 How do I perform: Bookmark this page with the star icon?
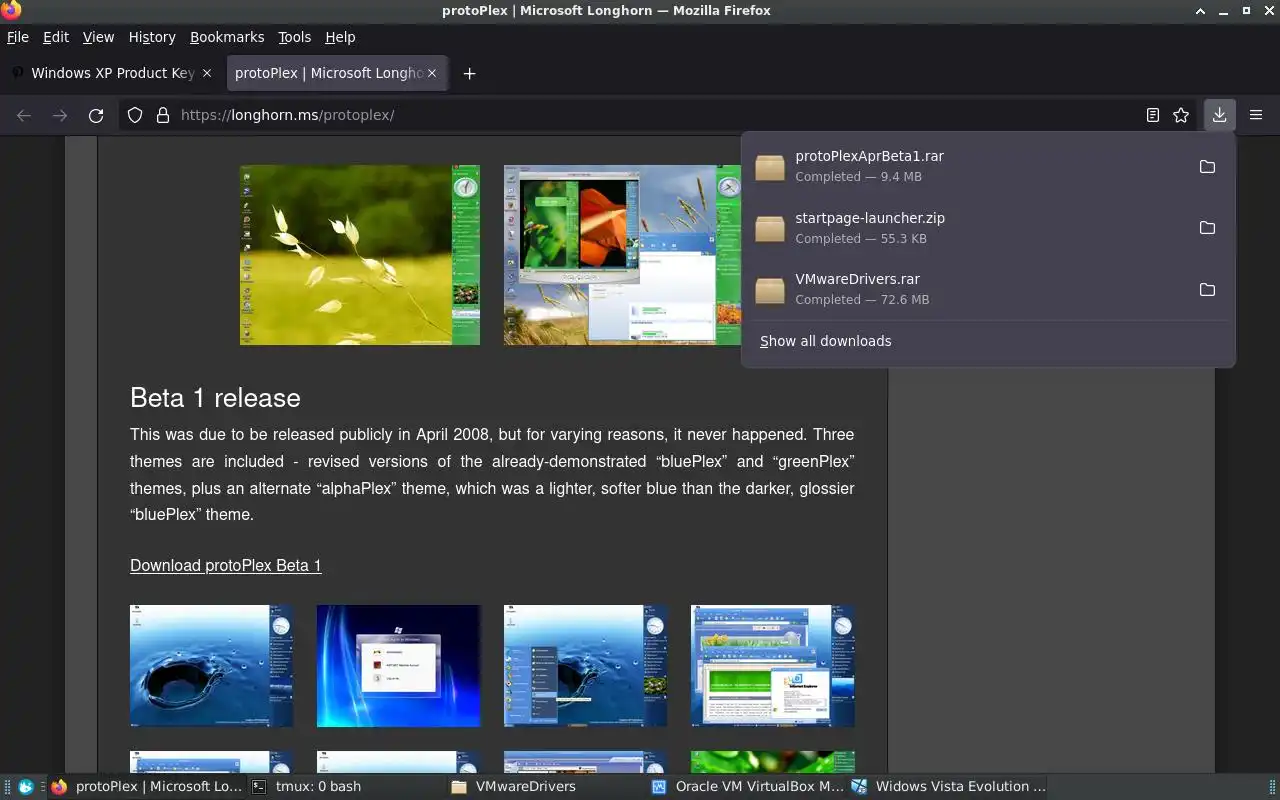(x=1181, y=115)
